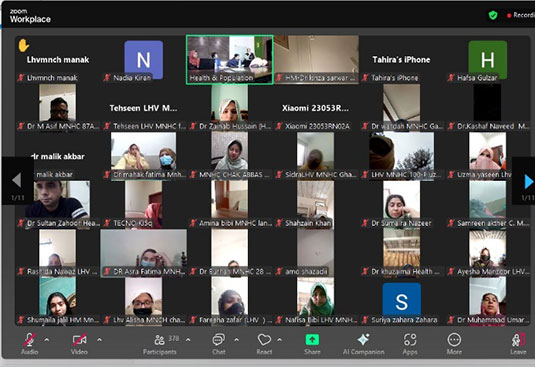Launch the AI Companion
This screenshot has width=535, height=367.
363,340
